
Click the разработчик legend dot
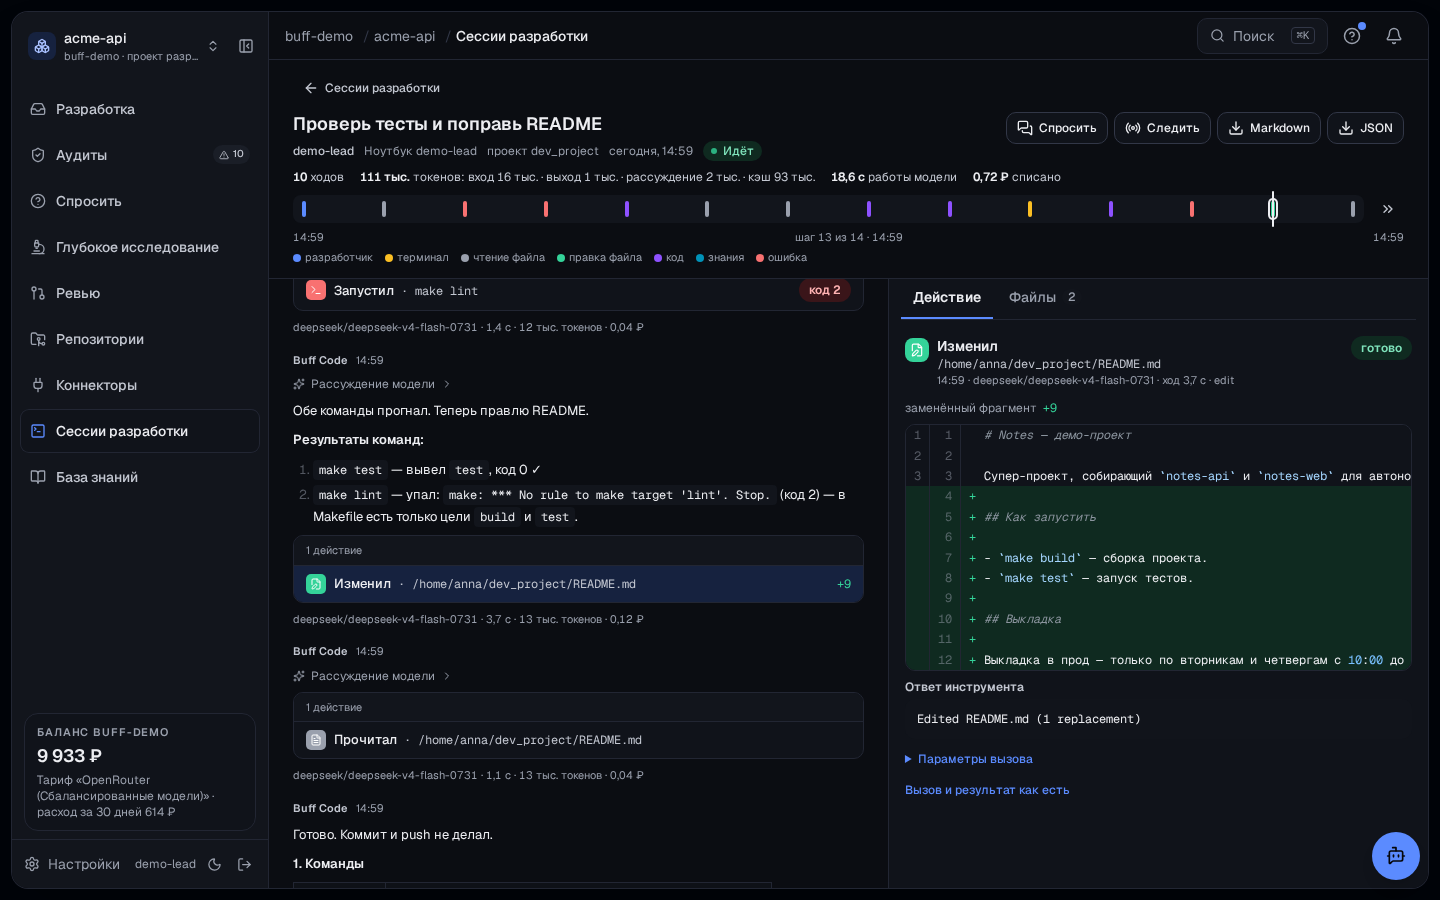[297, 258]
